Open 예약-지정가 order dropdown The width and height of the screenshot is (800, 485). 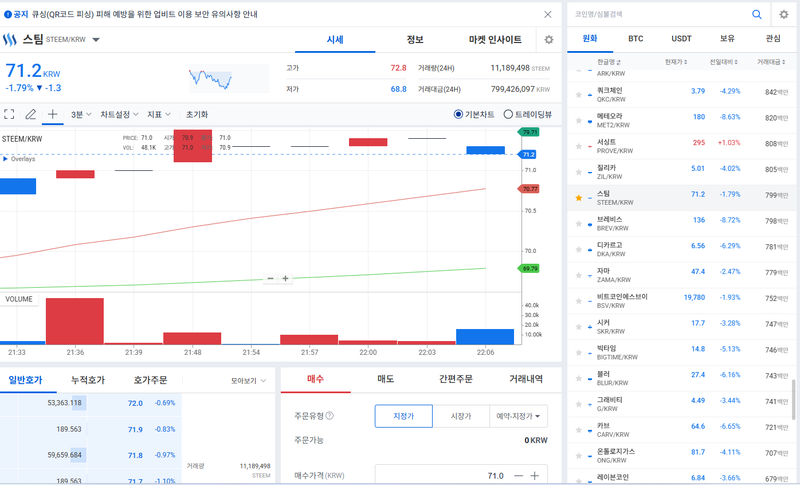click(x=518, y=416)
